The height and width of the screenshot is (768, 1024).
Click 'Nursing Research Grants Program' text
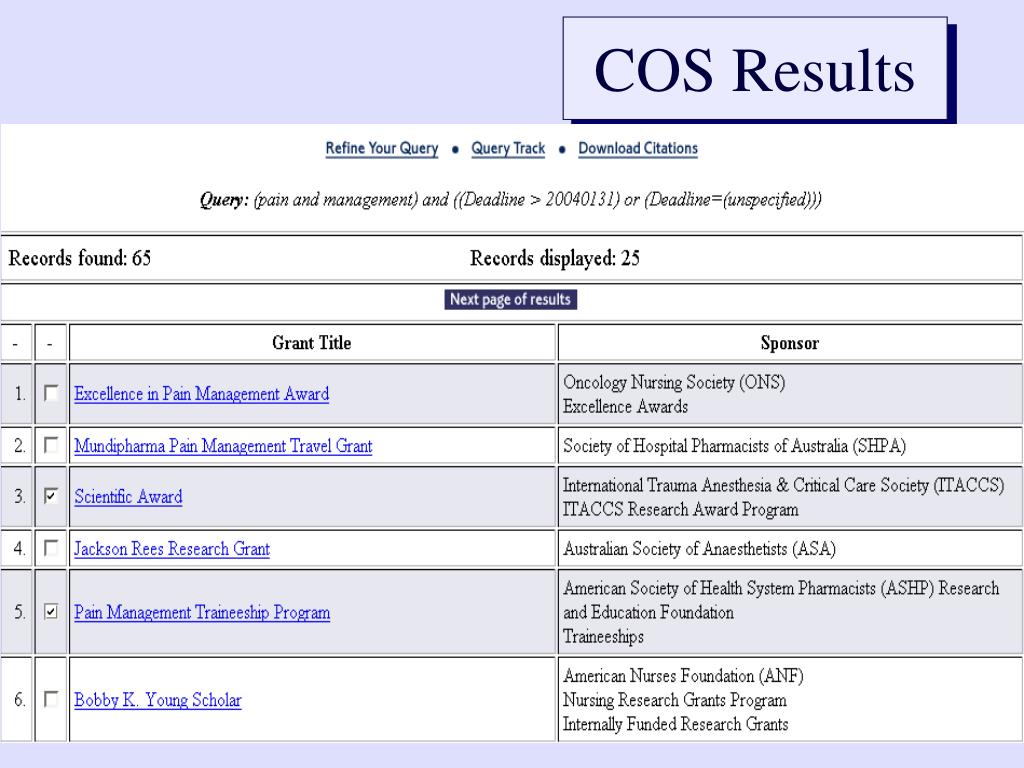(x=675, y=700)
